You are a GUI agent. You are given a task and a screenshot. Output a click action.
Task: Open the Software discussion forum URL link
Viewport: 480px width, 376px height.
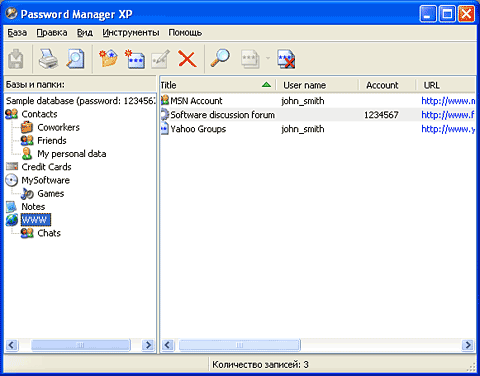(x=448, y=115)
